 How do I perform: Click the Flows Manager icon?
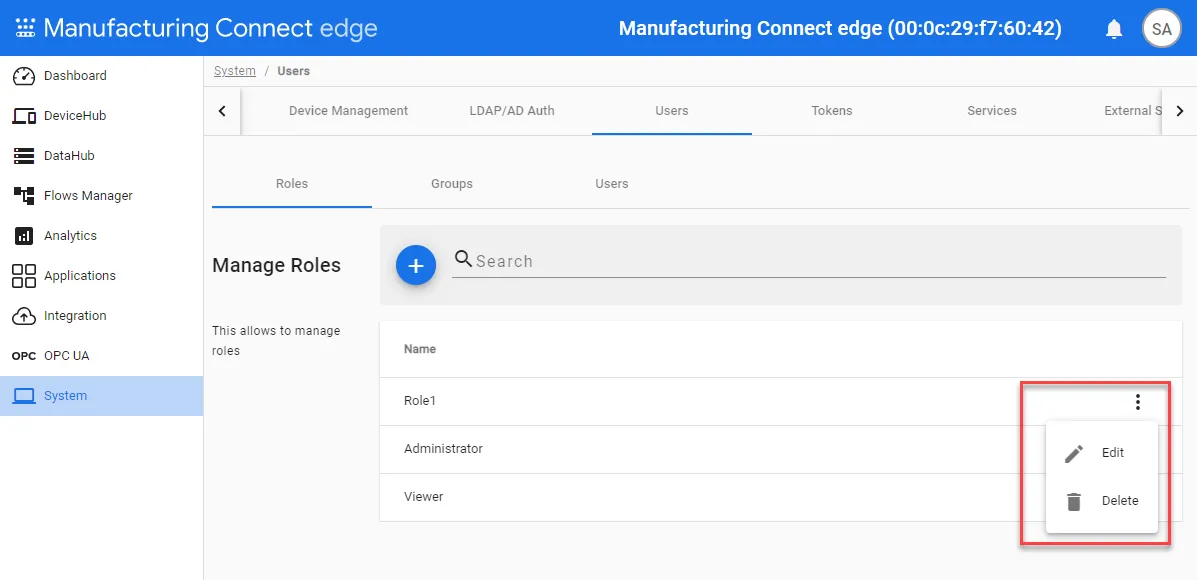pos(24,195)
